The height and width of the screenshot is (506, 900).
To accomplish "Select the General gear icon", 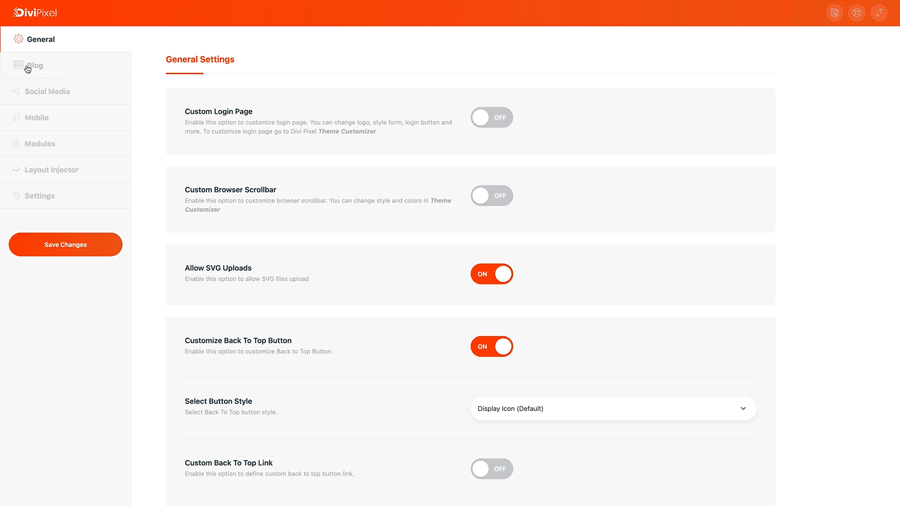I will click(18, 39).
